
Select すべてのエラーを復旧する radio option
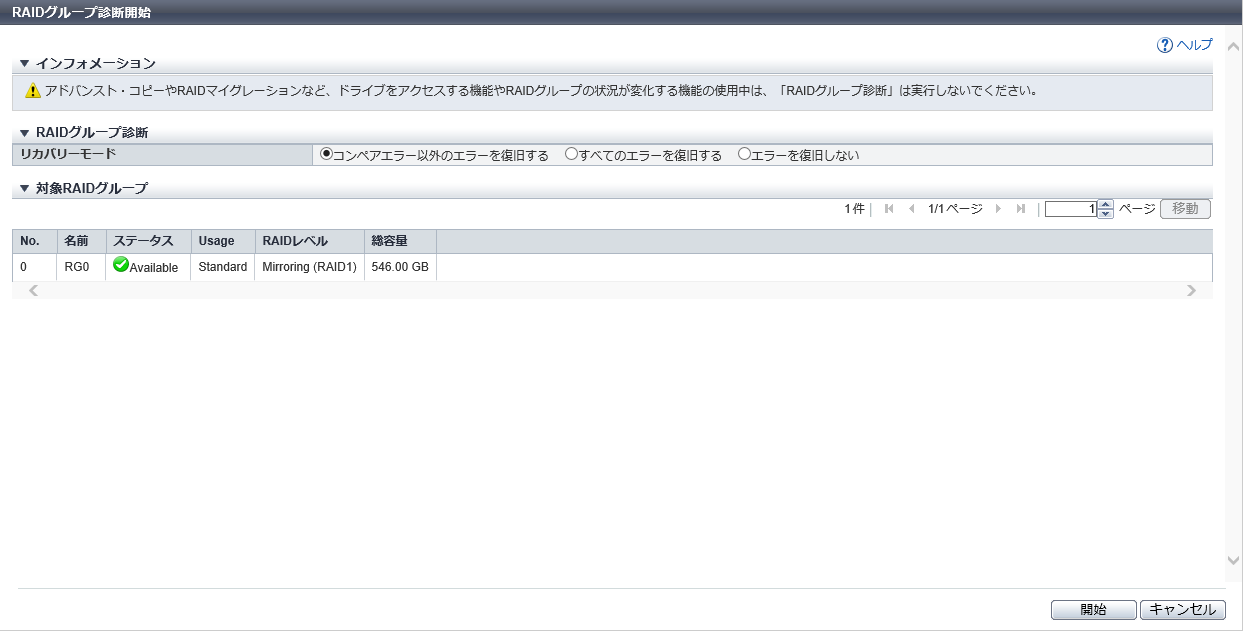(572, 154)
